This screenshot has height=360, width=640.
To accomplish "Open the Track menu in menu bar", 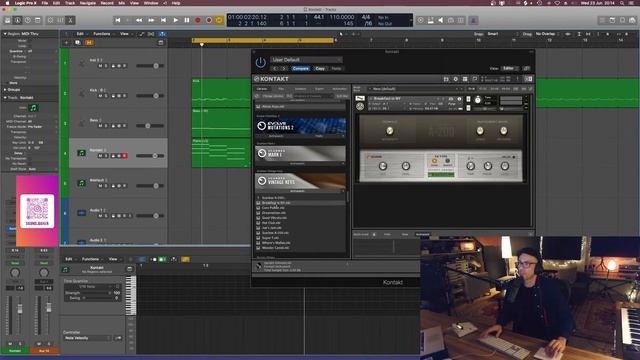I will click(x=70, y=3).
